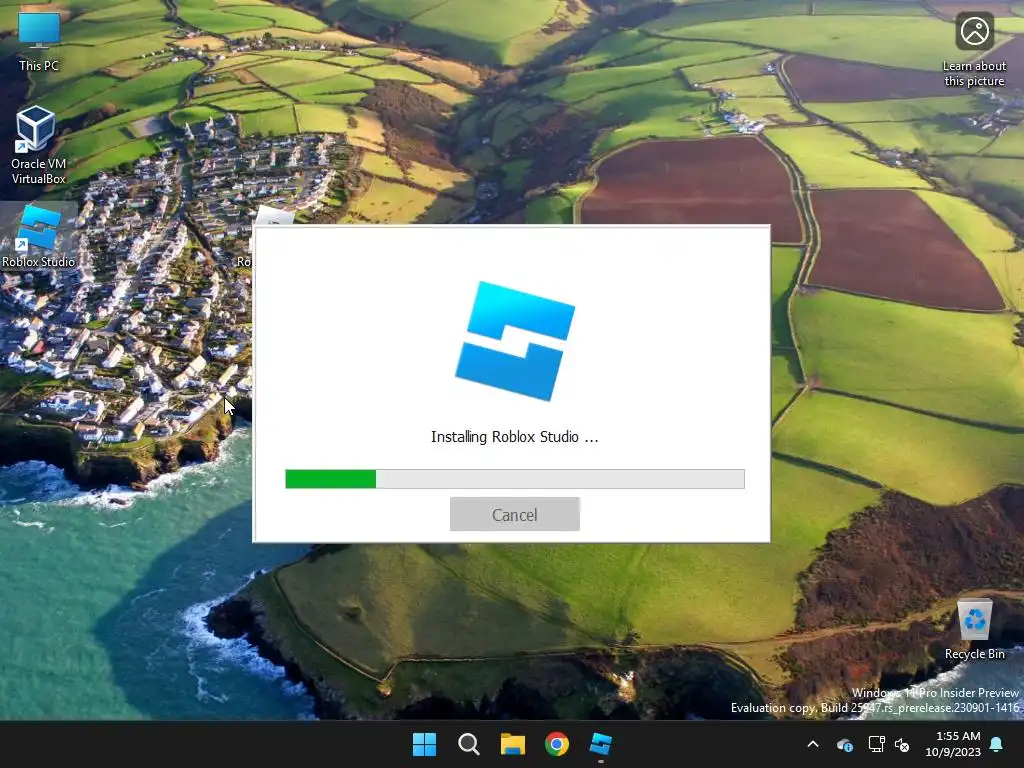The height and width of the screenshot is (768, 1024).
Task: Click the Installing Roblox Studio status text
Action: pos(515,437)
